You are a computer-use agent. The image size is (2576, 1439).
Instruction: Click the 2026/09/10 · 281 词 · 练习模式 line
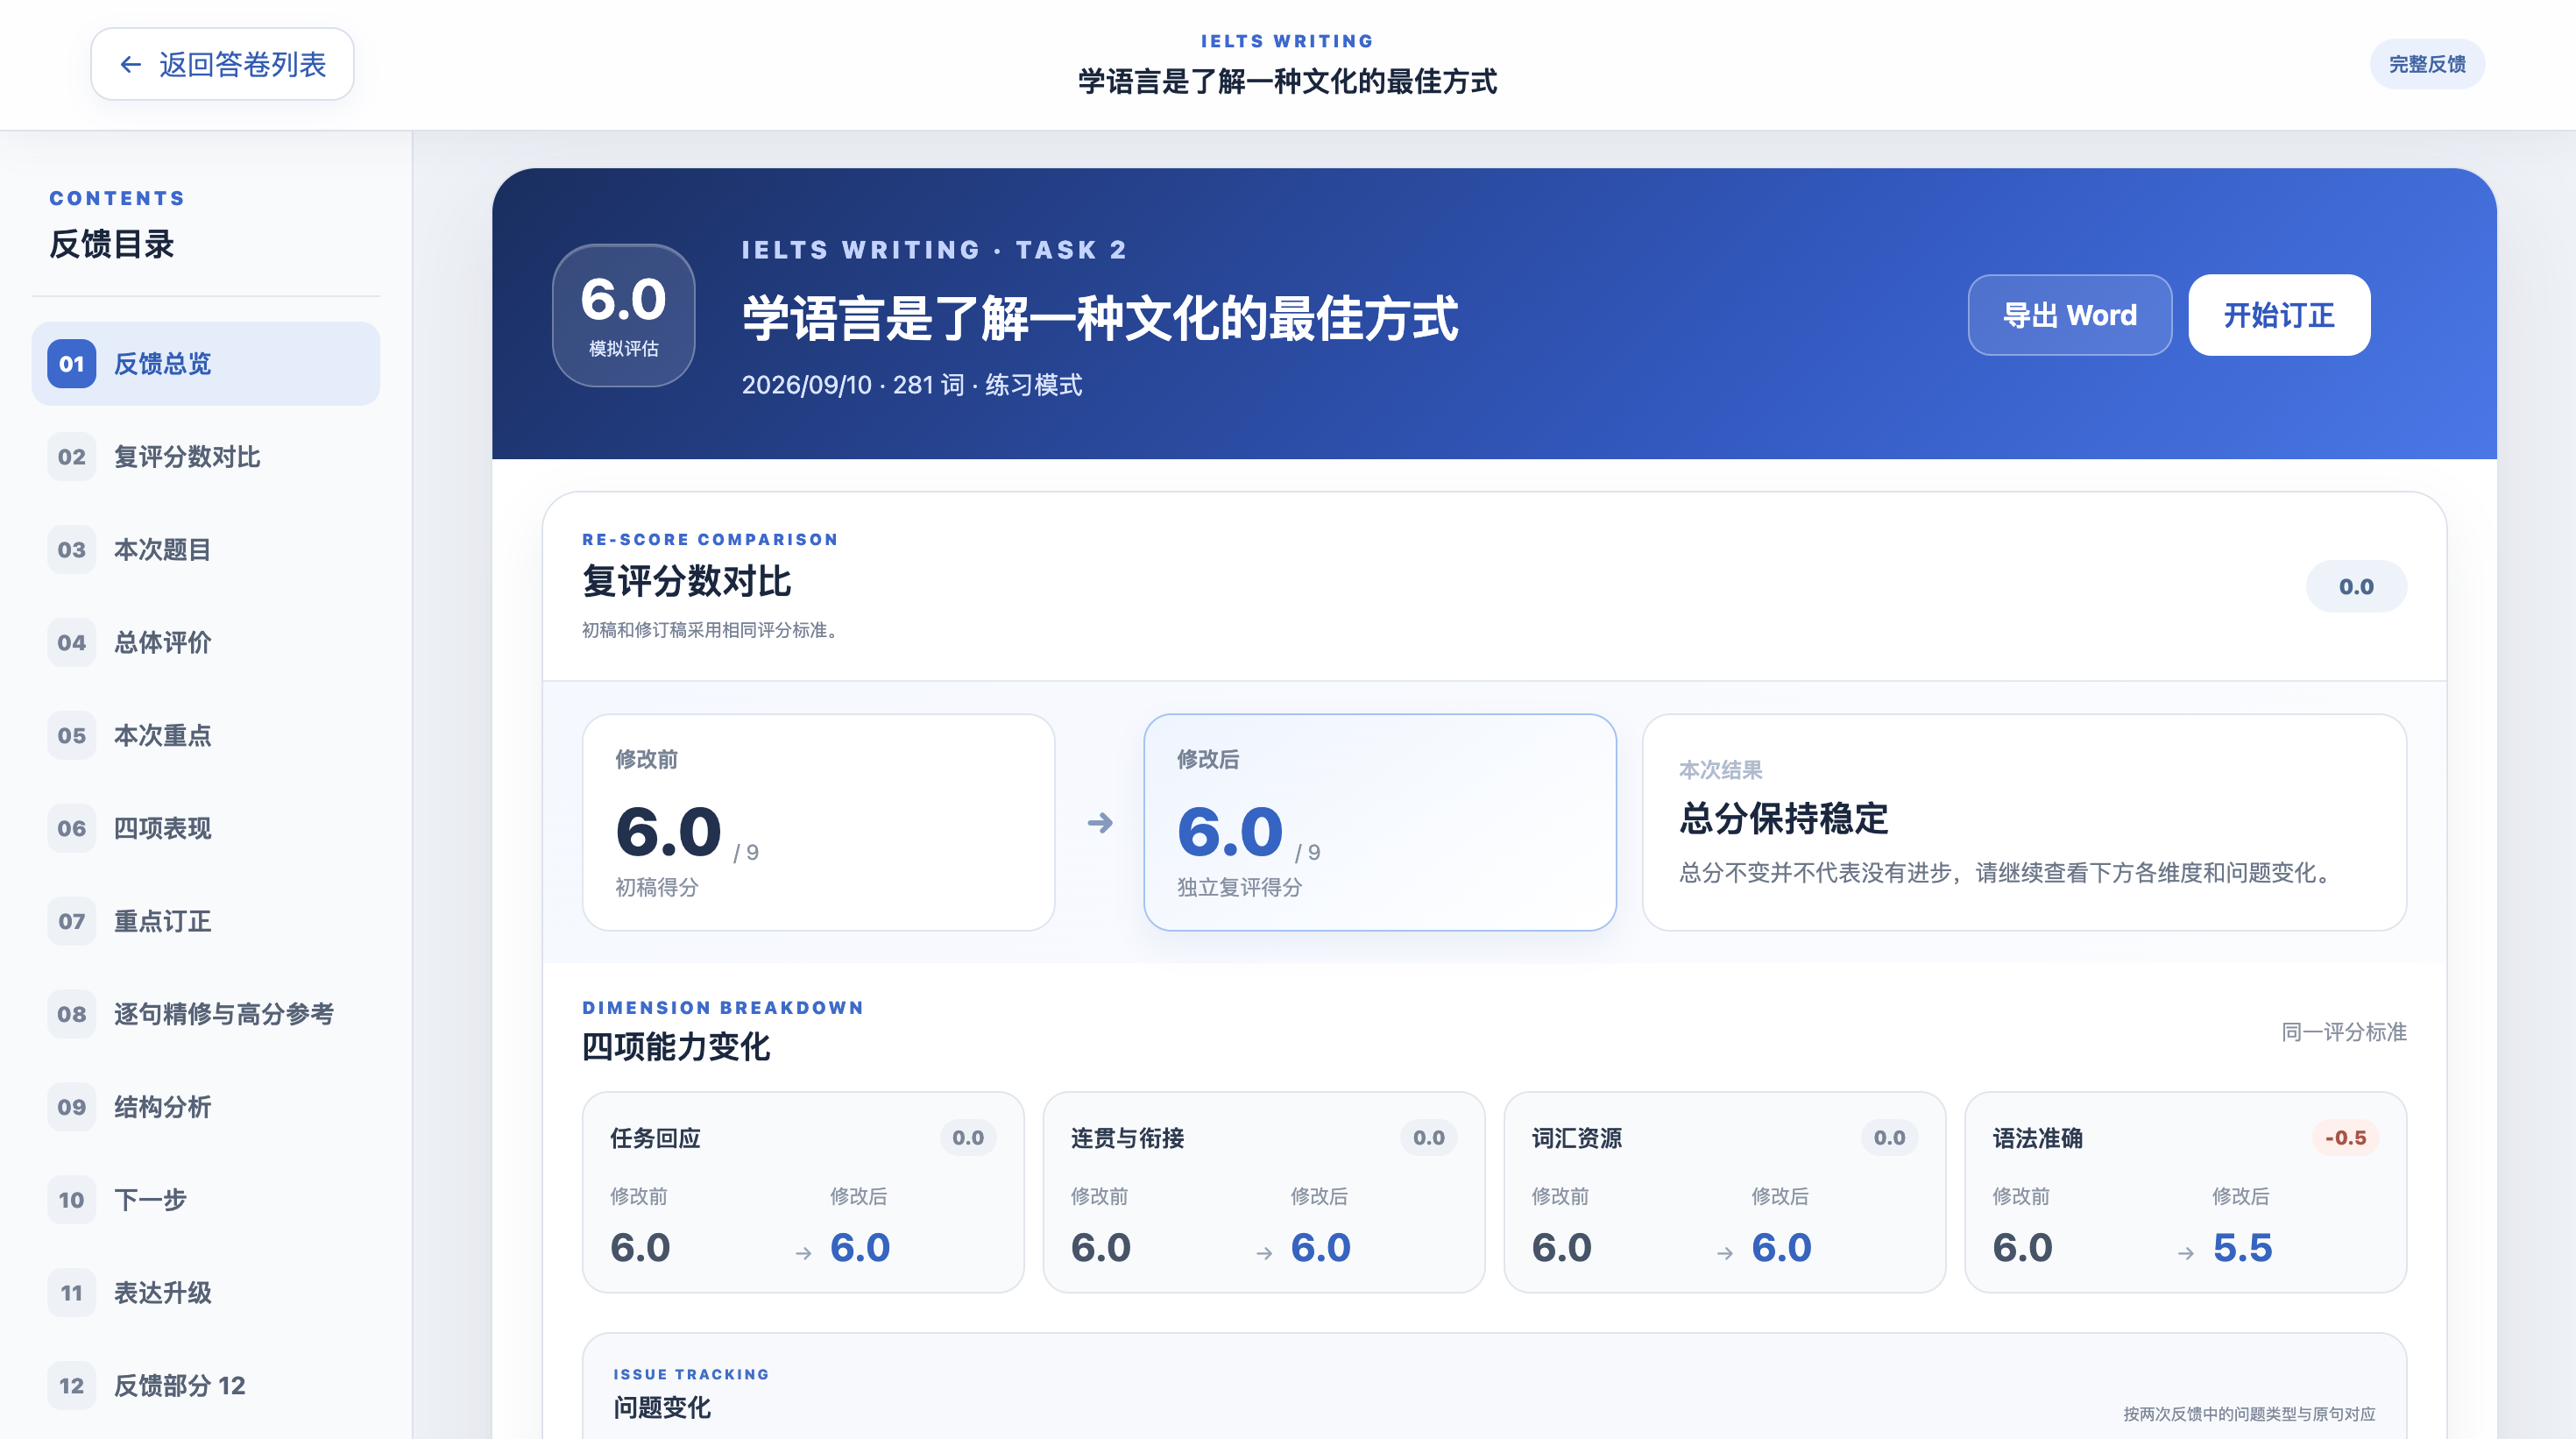pos(912,385)
